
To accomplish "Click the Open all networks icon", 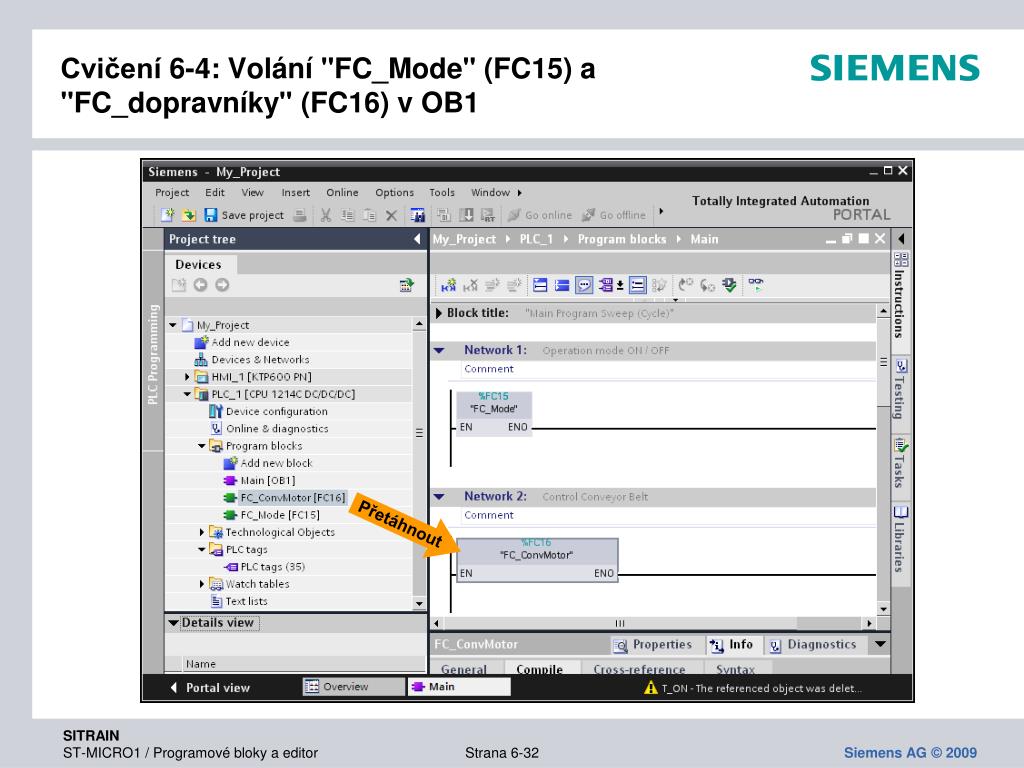I will (540, 285).
